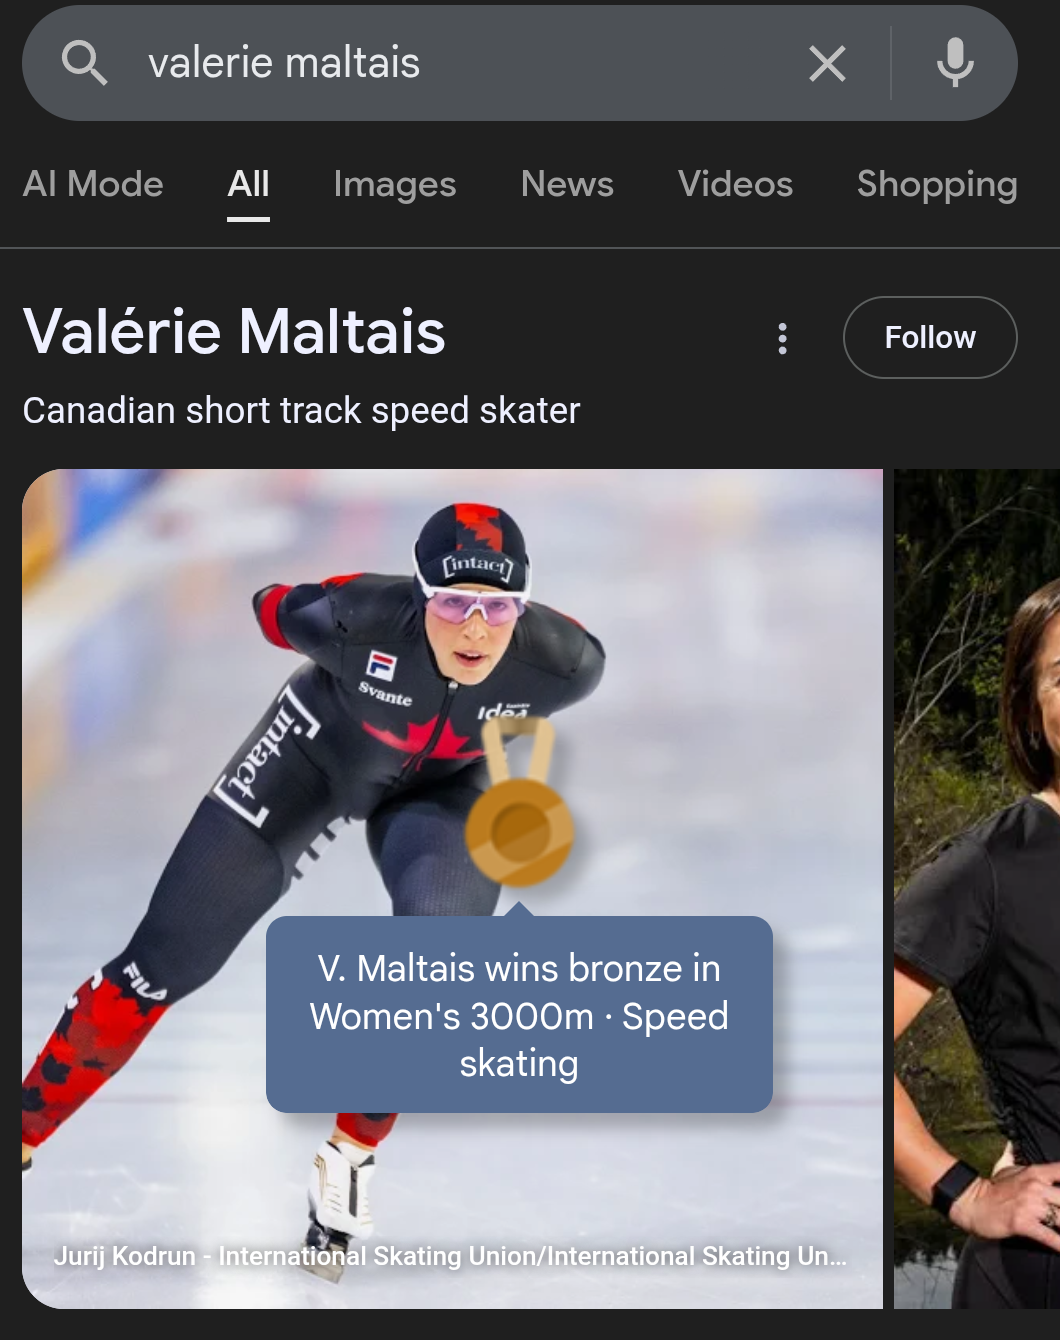1060x1340 pixels.
Task: Open the Images tab
Action: coord(394,184)
